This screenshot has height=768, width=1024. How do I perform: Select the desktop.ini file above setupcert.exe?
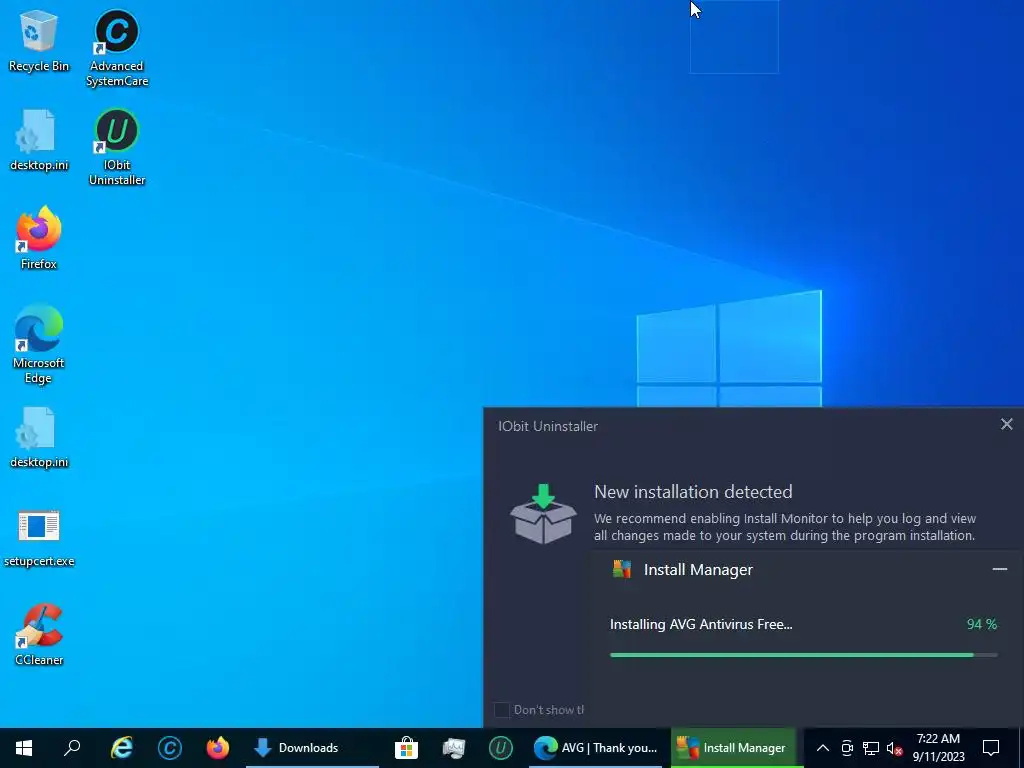coord(39,438)
